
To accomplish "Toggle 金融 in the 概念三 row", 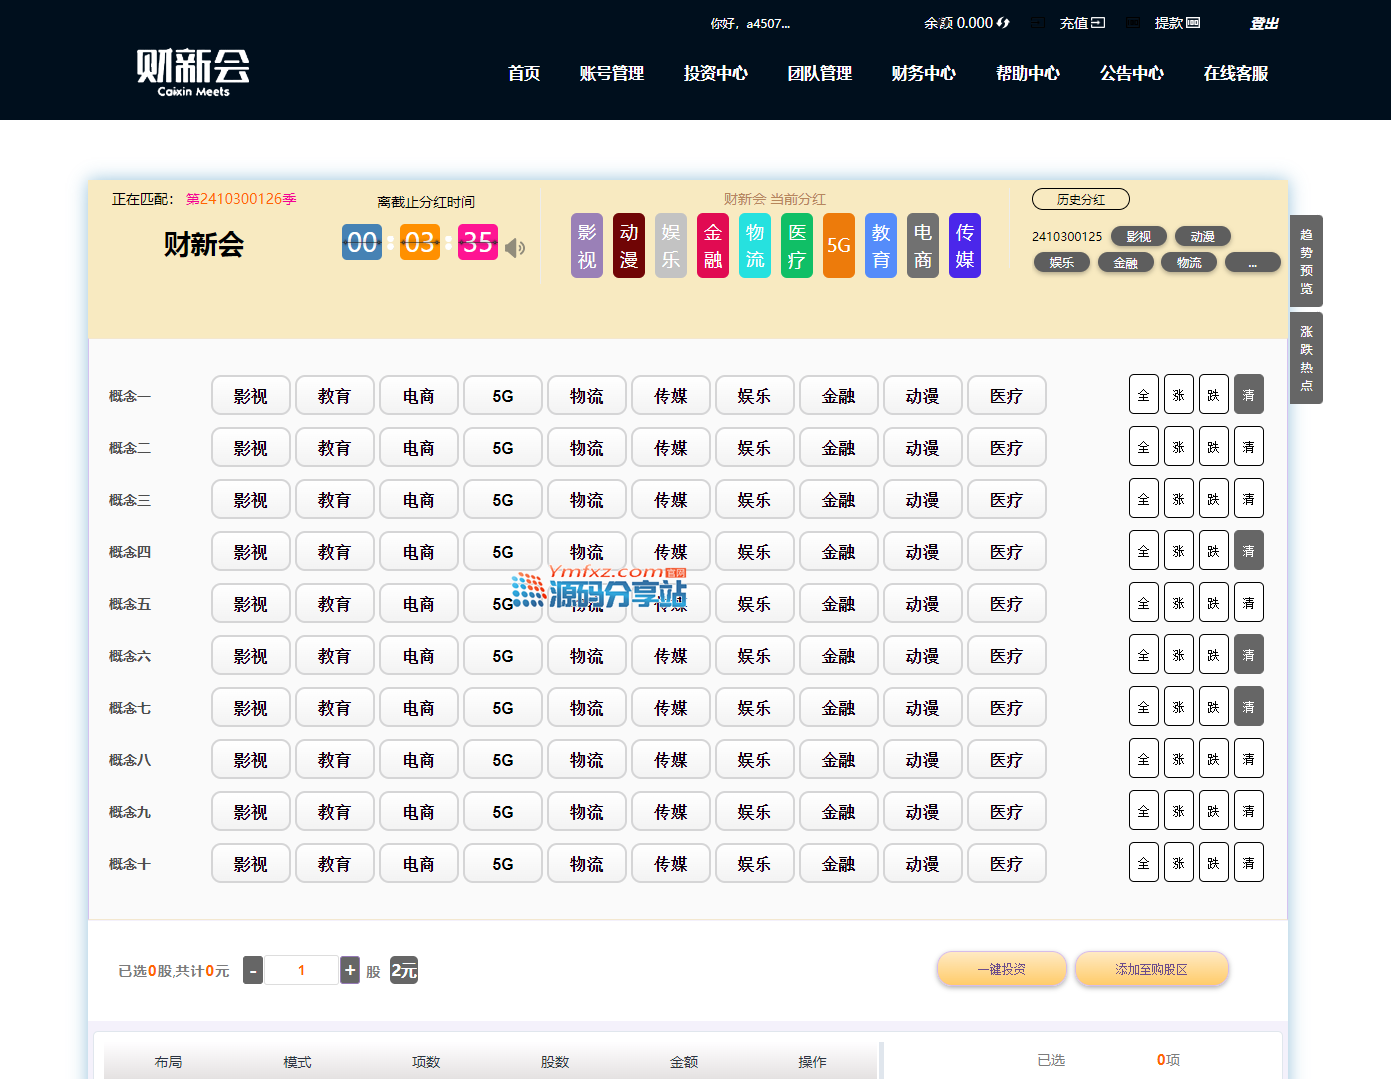I will (x=838, y=500).
